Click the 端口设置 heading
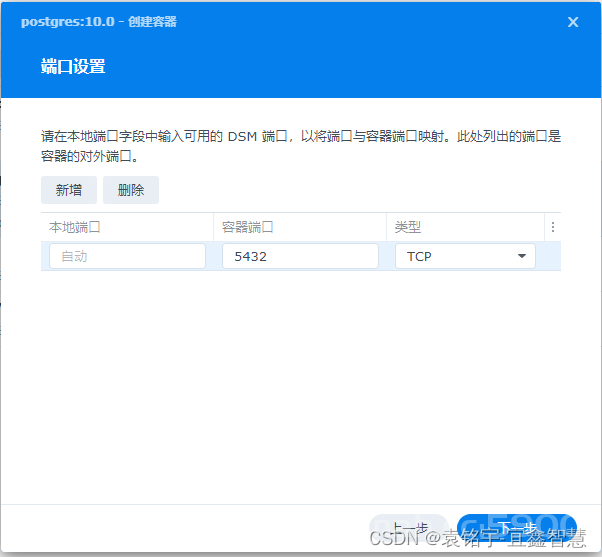This screenshot has height=557, width=602. (73, 66)
